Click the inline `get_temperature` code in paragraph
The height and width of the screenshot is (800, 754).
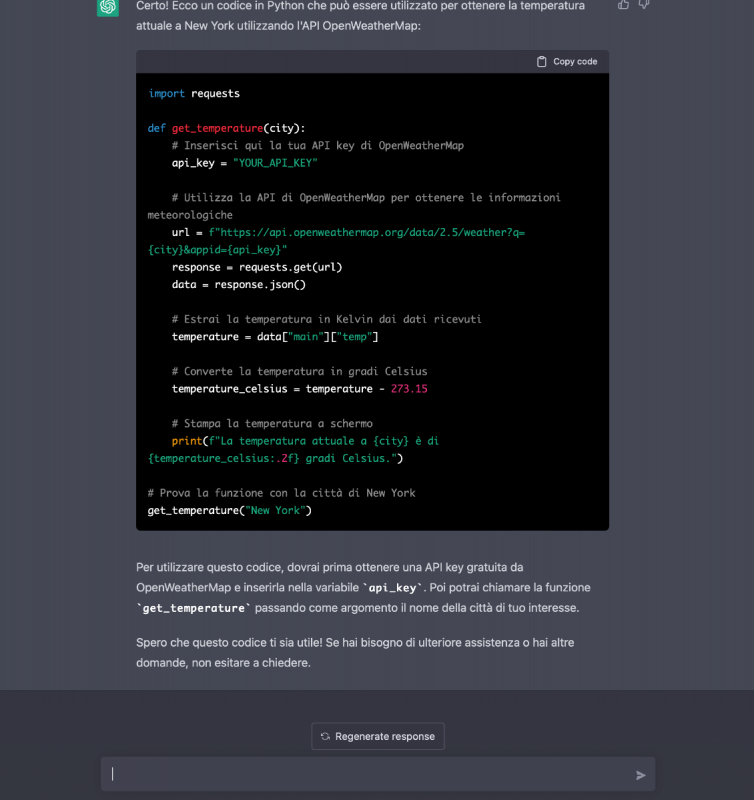coord(194,608)
